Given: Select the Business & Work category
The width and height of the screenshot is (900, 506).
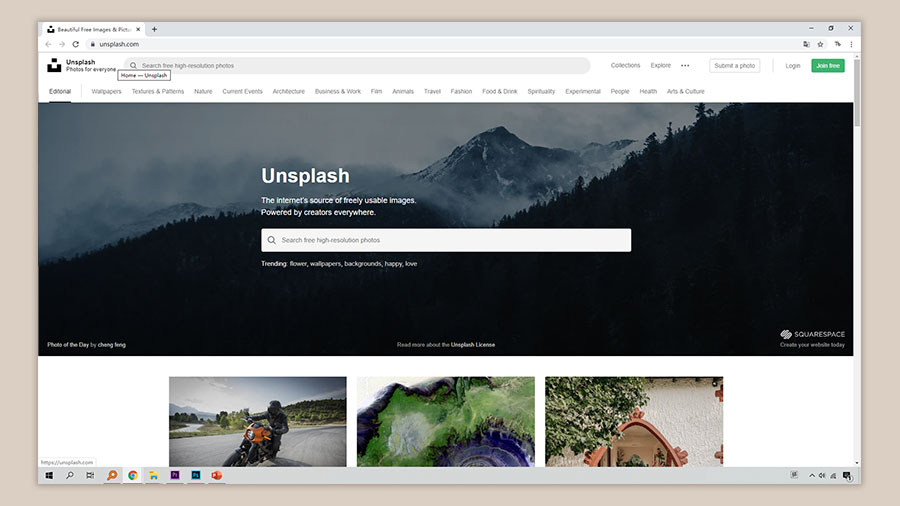Looking at the screenshot, I should tap(338, 91).
